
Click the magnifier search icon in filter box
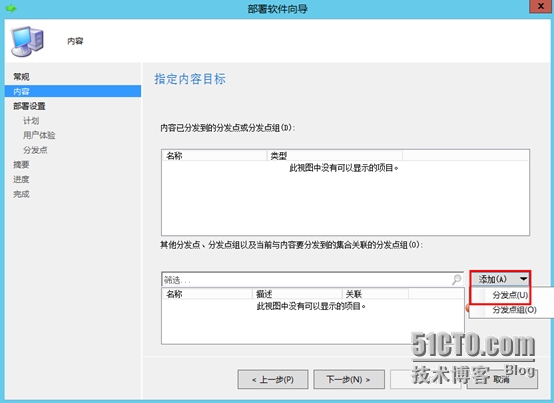(456, 279)
